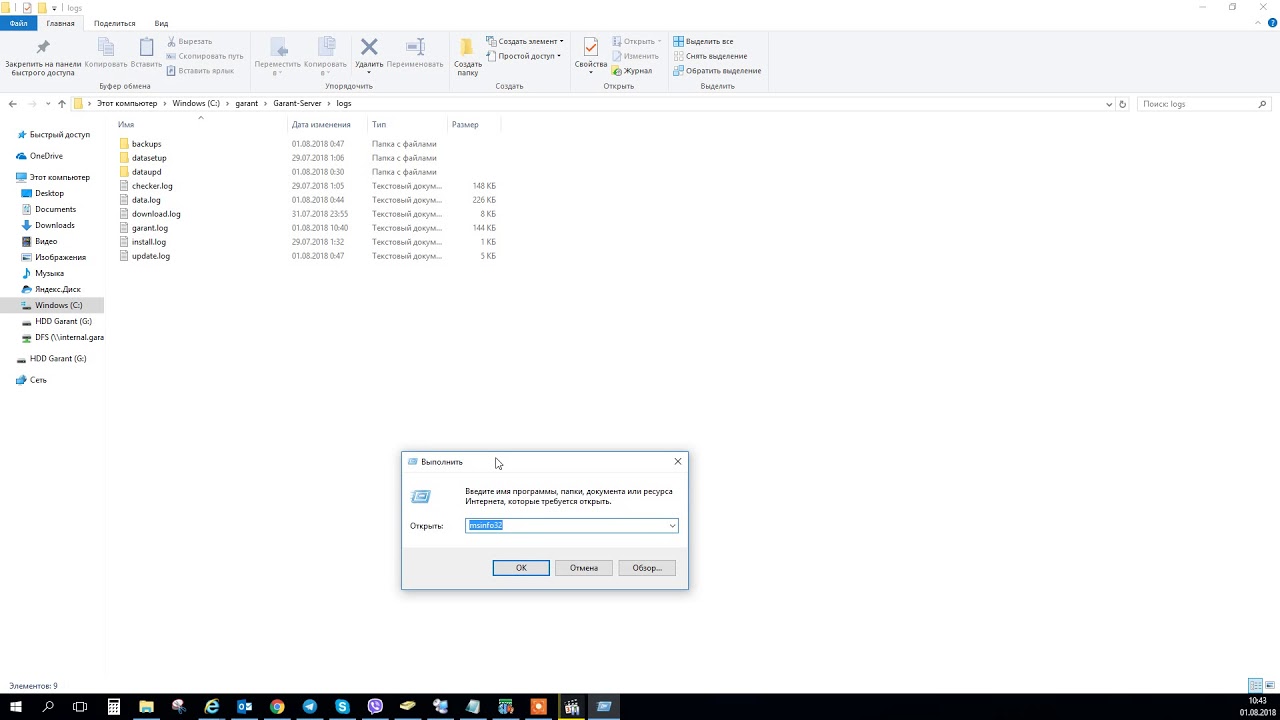Select checker.log file
The height and width of the screenshot is (720, 1280).
point(152,186)
